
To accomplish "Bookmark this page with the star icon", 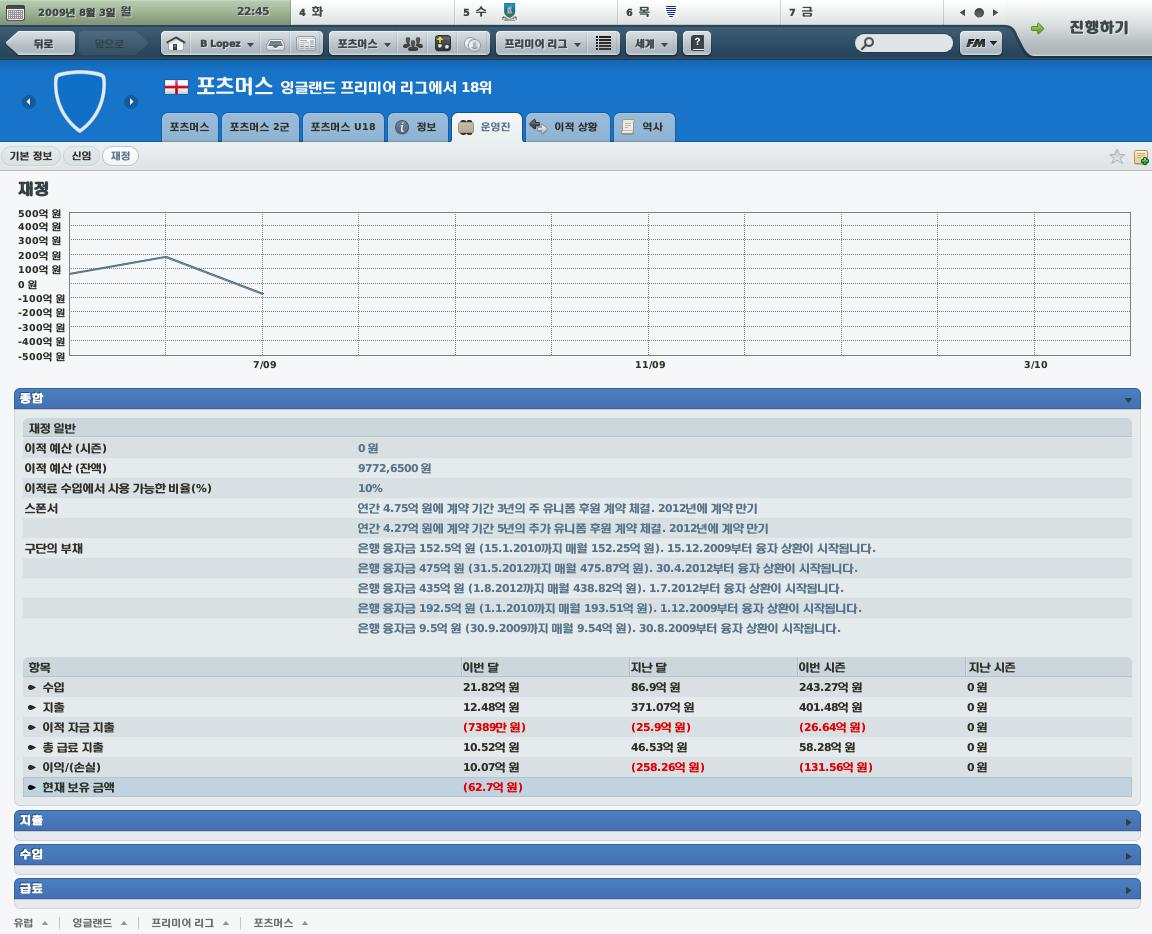I will point(1117,156).
